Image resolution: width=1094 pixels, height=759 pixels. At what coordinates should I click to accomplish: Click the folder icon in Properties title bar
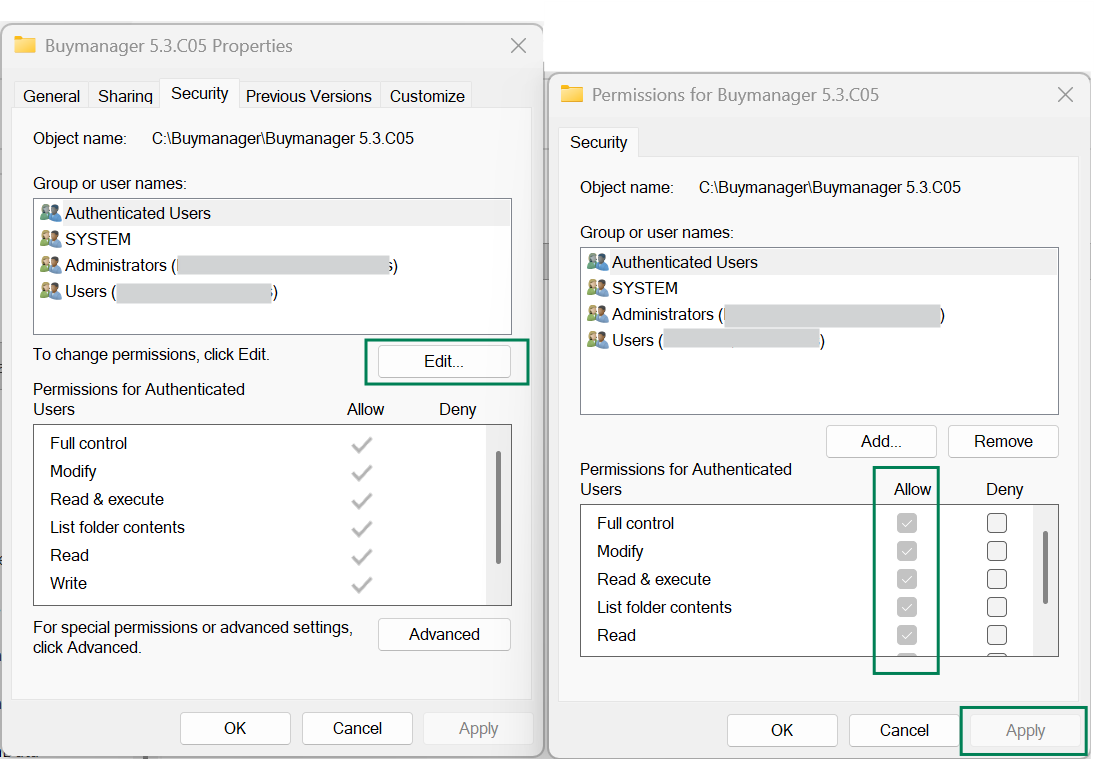(x=25, y=45)
